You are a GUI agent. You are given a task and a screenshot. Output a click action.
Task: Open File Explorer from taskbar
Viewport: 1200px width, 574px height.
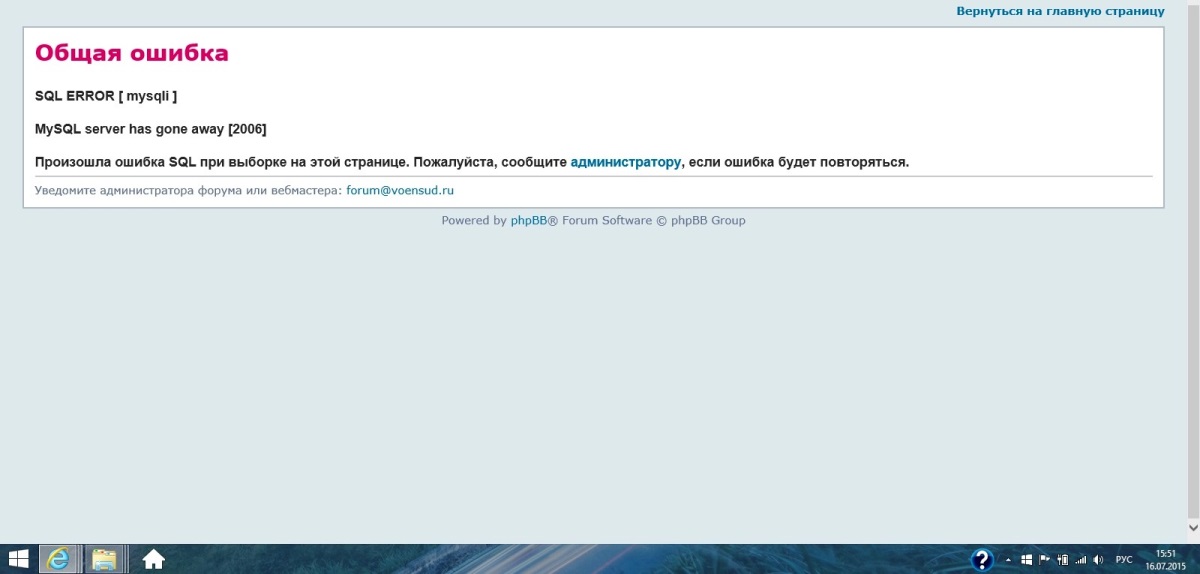pyautogui.click(x=105, y=559)
